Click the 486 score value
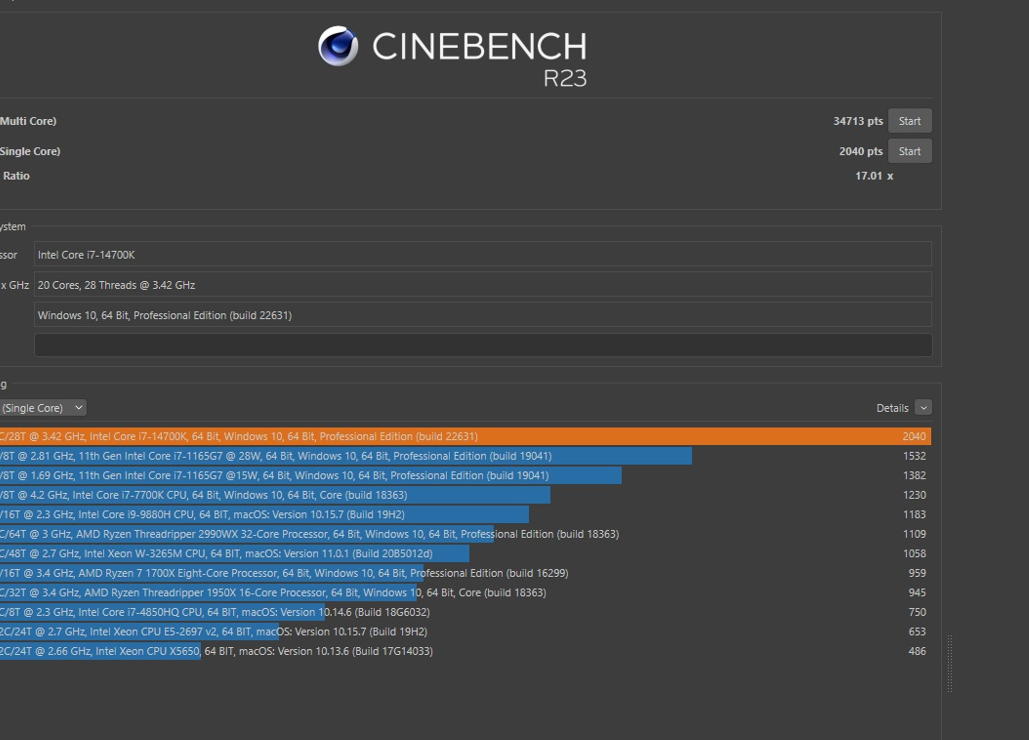Viewport: 1029px width, 740px height. pos(917,651)
